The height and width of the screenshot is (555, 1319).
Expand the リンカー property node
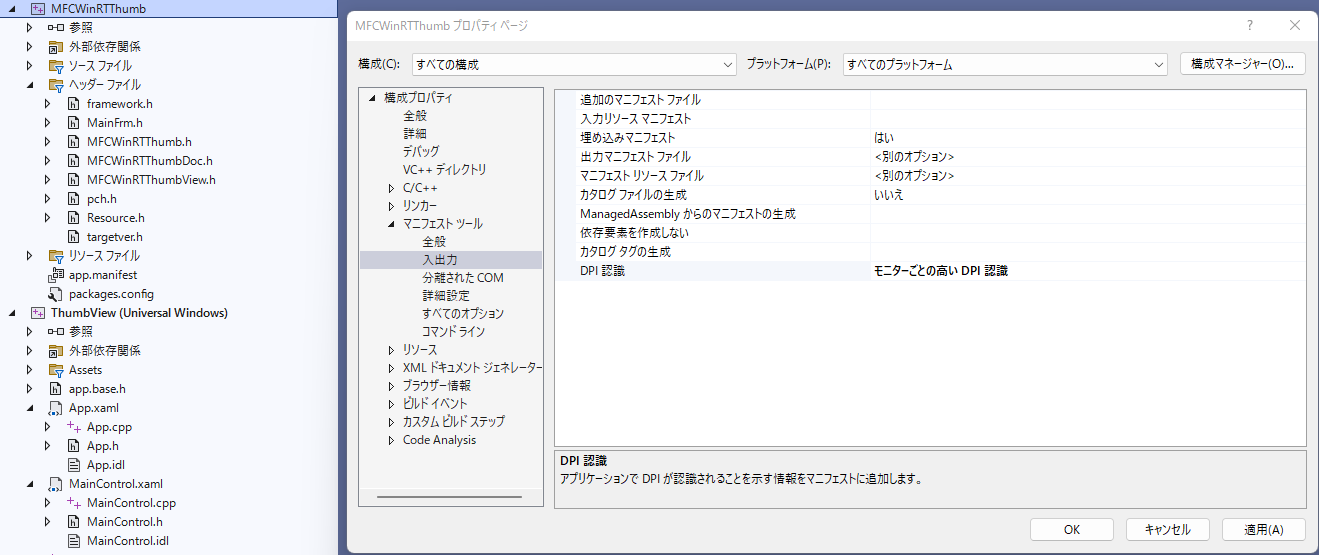point(391,206)
